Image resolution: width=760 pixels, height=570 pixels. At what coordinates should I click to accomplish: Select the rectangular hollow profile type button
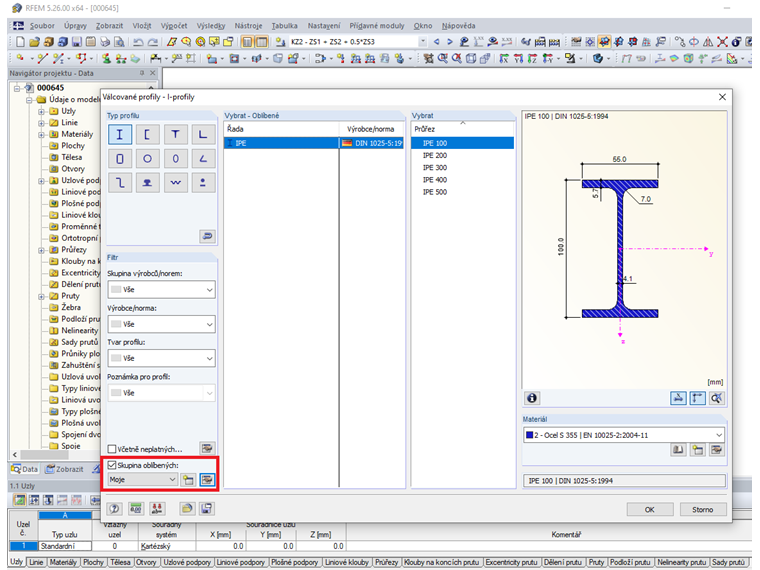tap(120, 158)
